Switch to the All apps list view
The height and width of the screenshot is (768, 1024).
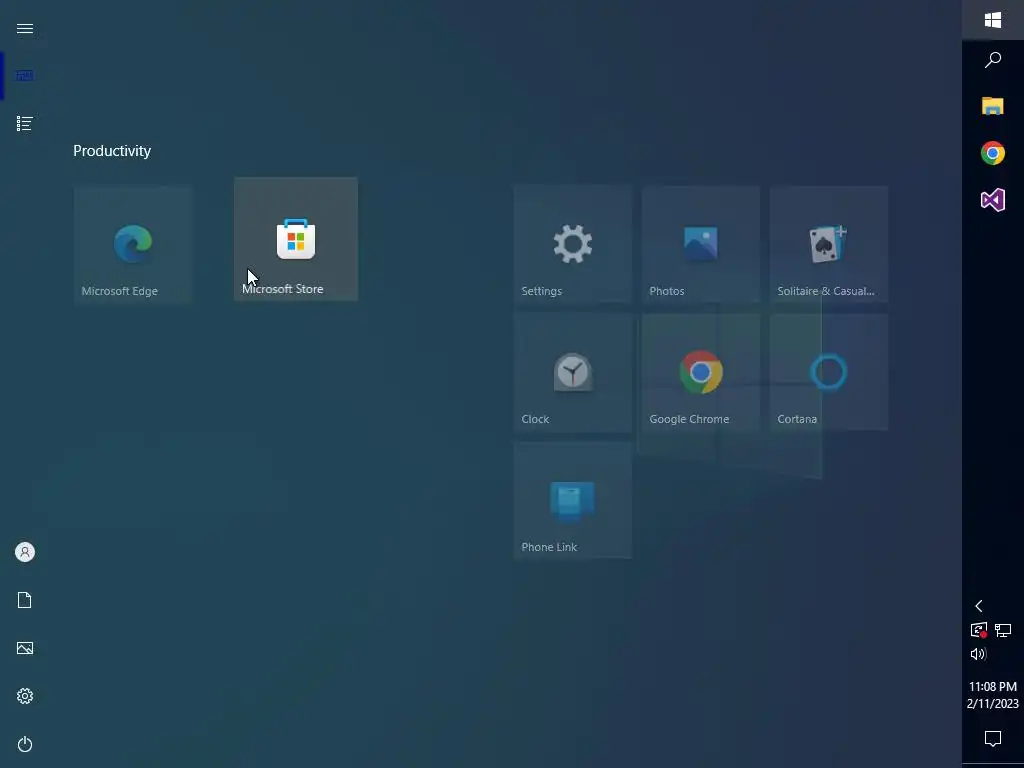tap(25, 123)
